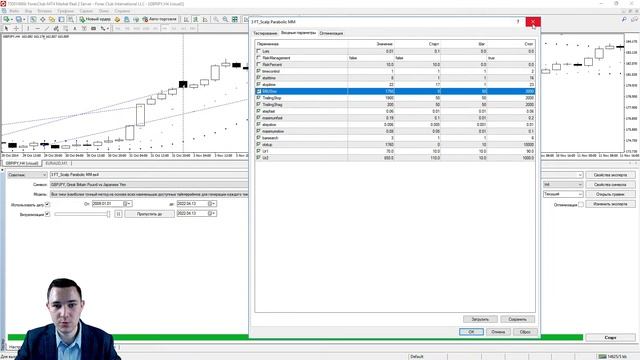
Task: Click the candlestick chart type icon
Action: tap(196, 19)
